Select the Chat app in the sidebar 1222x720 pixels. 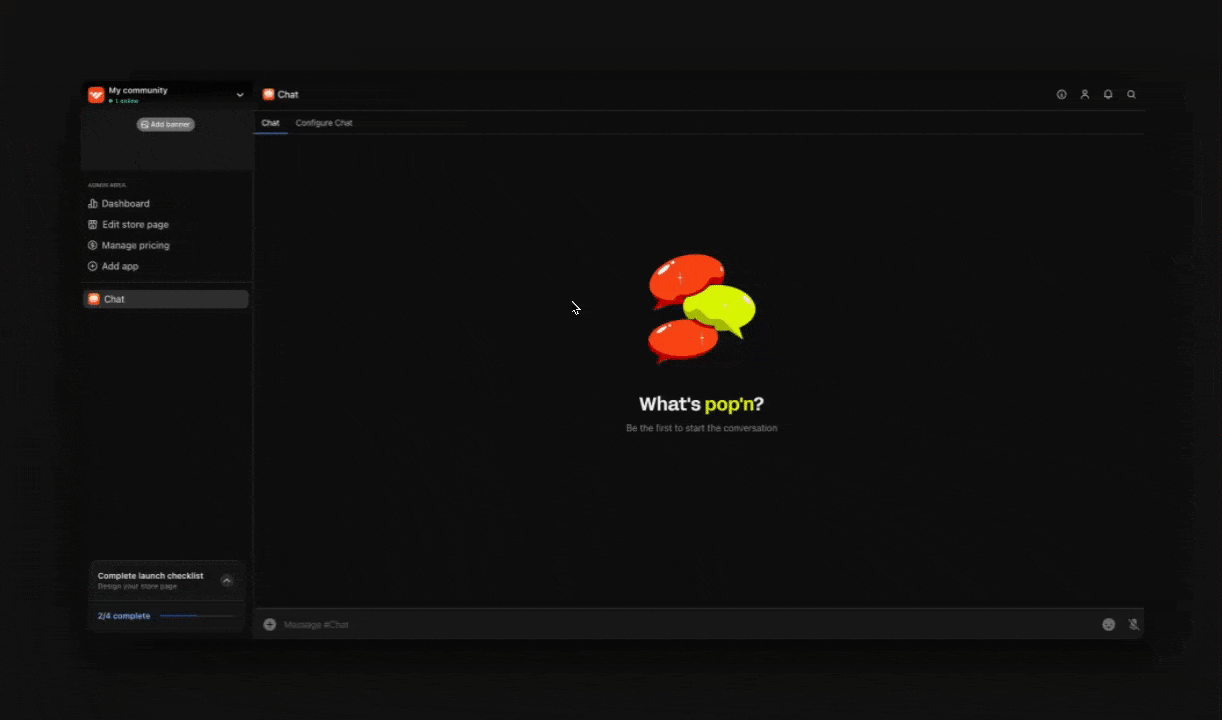(166, 299)
